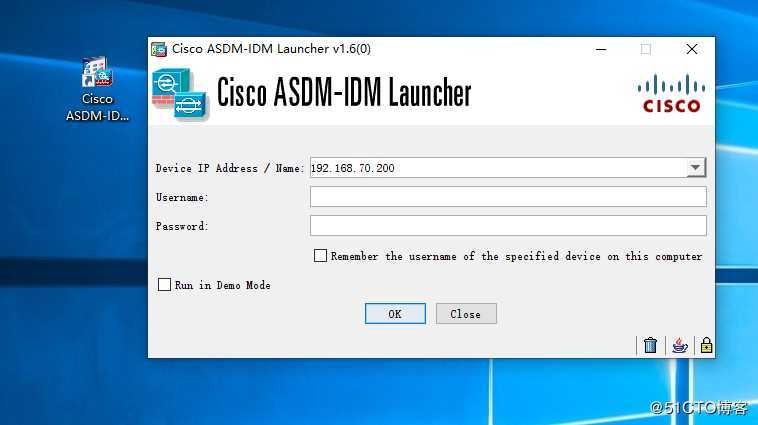Open the Java console coffee cup icon

680,345
